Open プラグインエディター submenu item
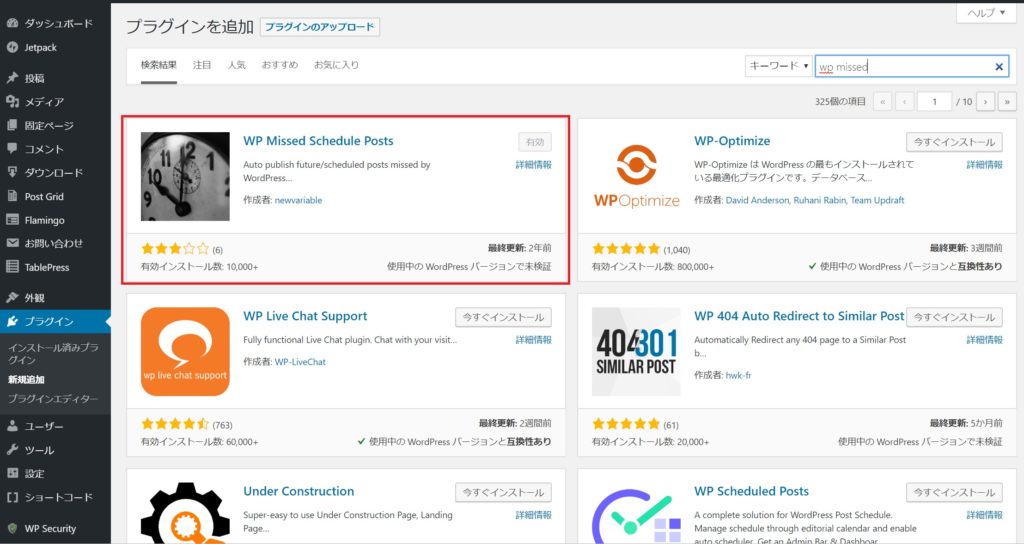1024x544 pixels. (53, 398)
